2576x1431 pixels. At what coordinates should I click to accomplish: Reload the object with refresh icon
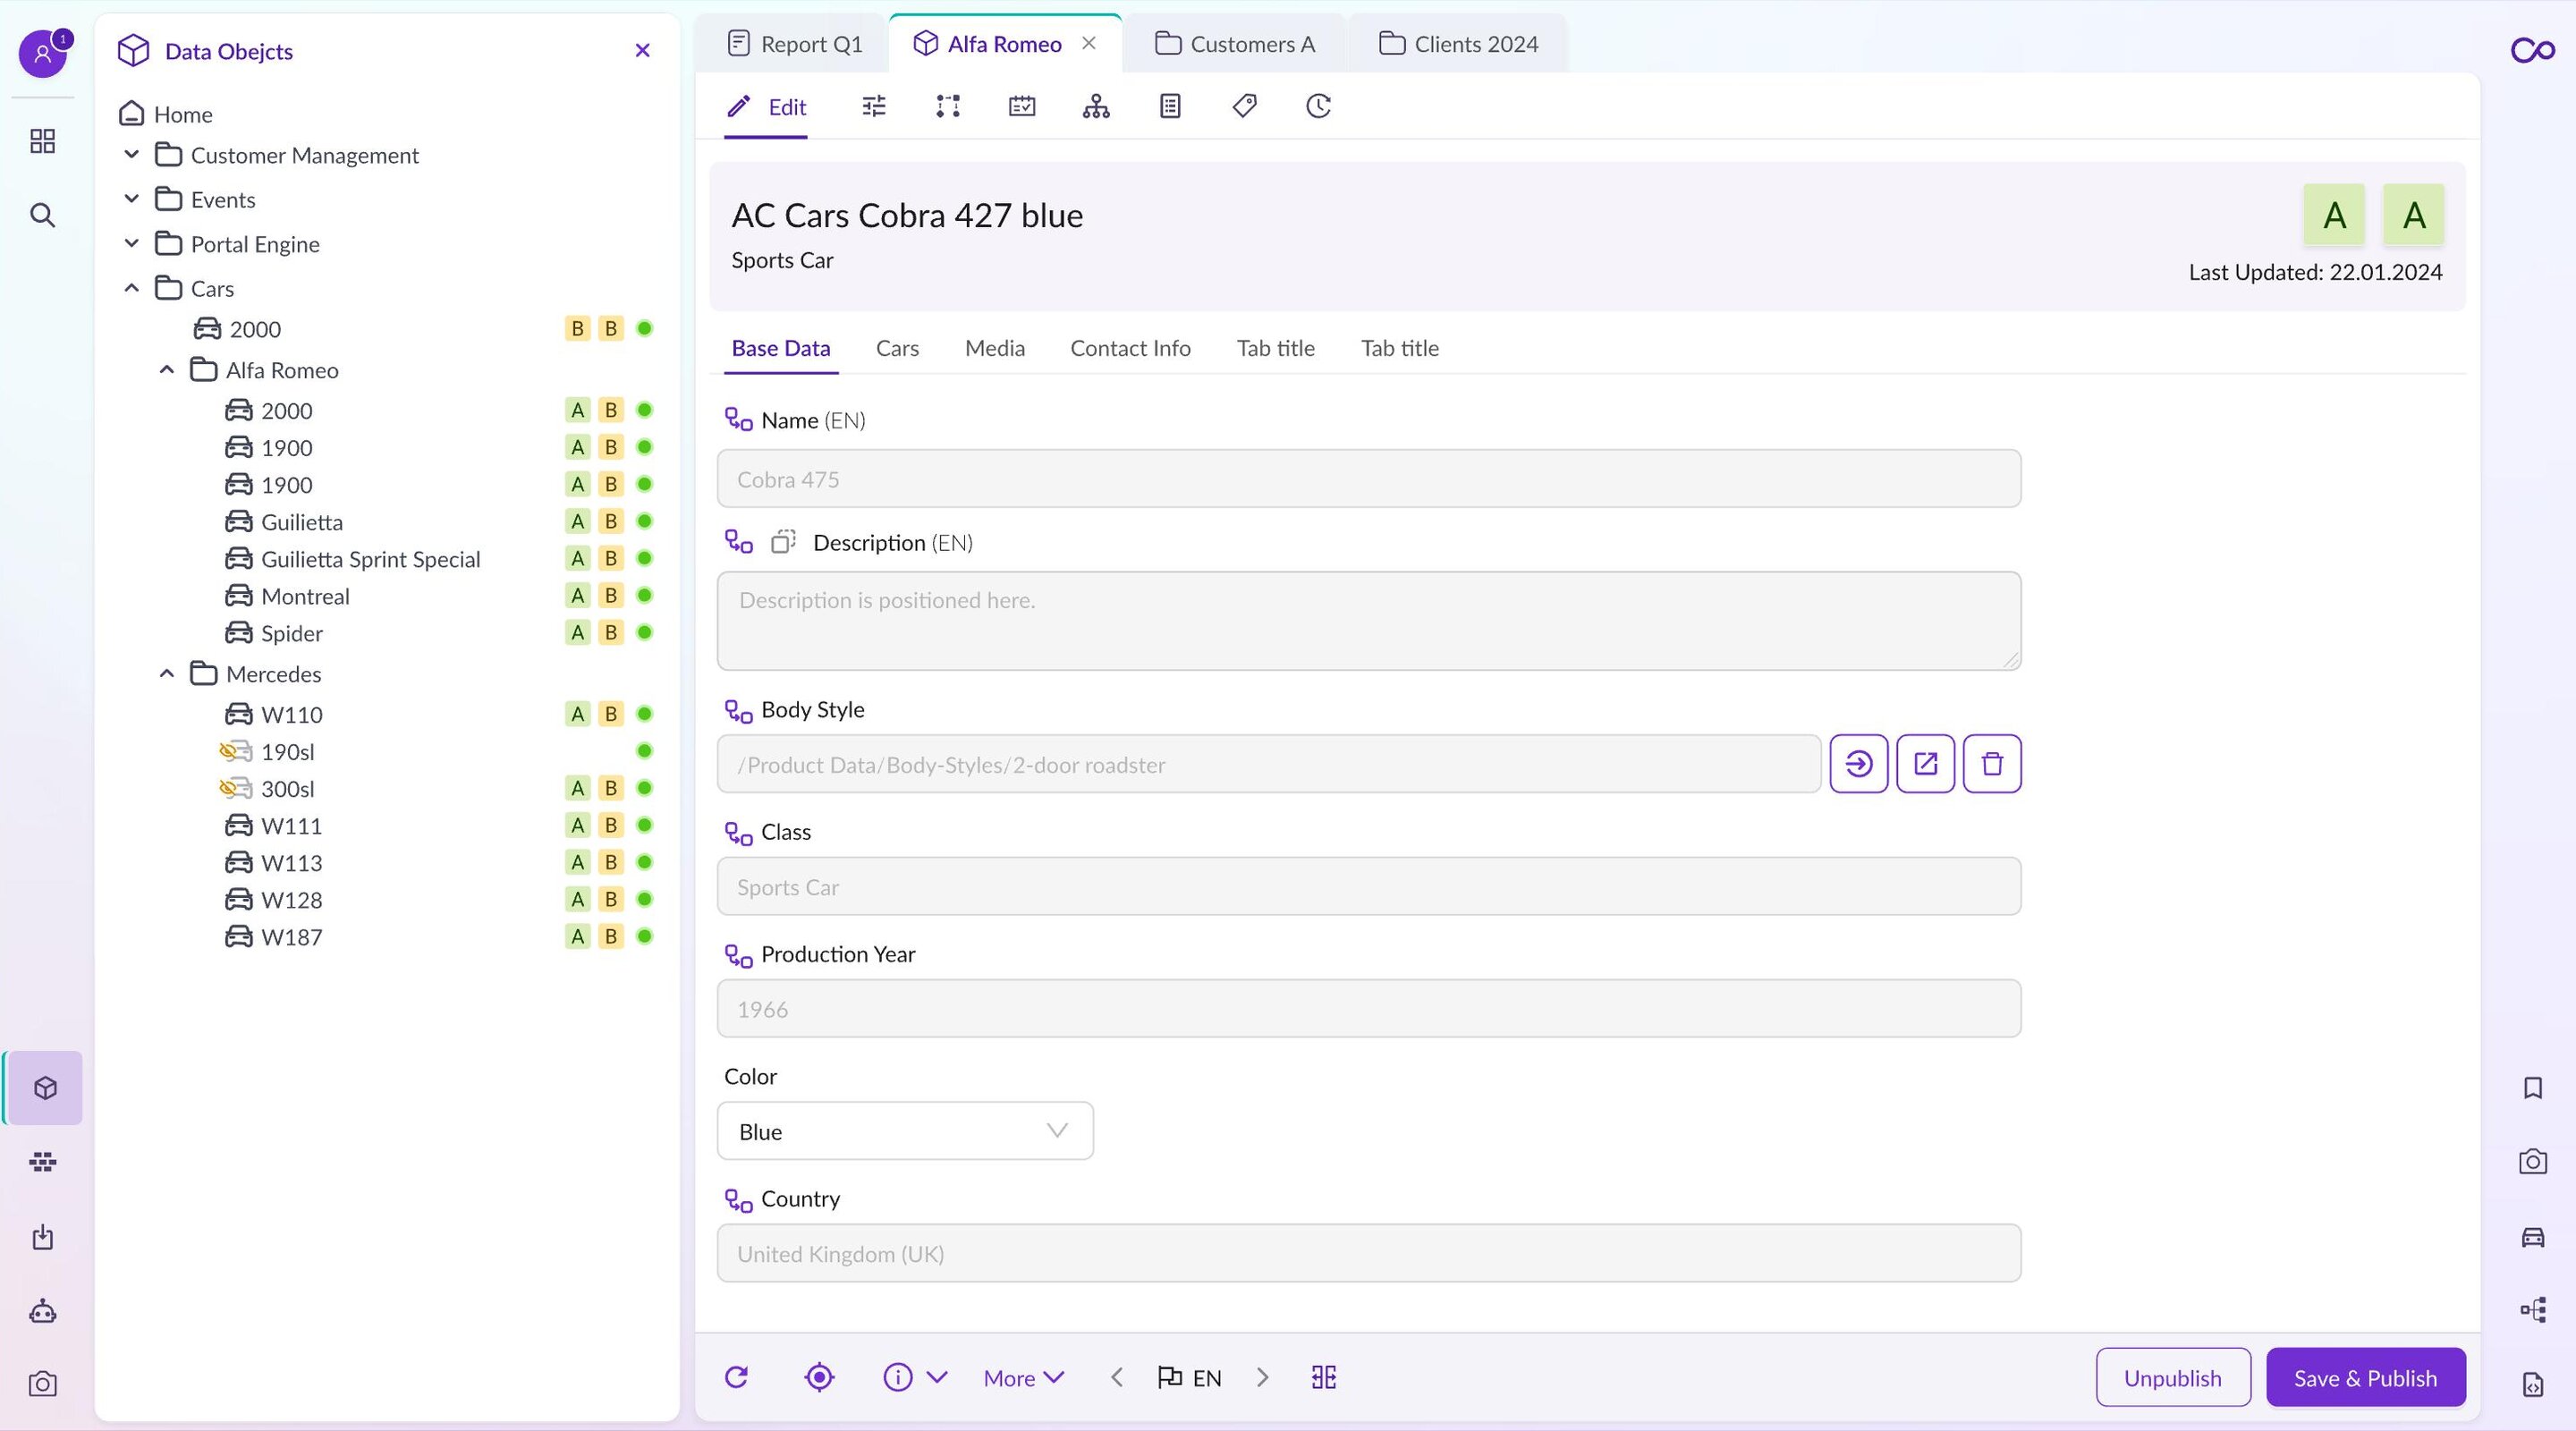pos(737,1377)
